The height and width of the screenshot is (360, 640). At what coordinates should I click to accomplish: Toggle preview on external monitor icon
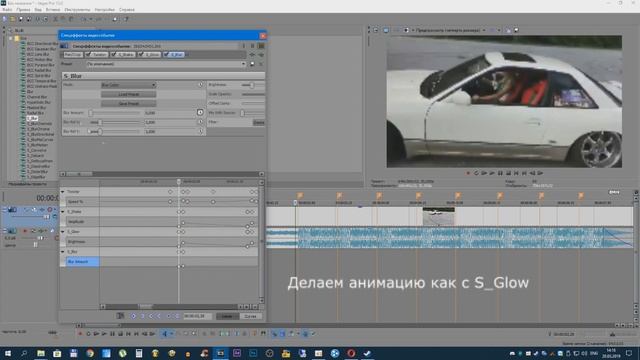(x=386, y=30)
